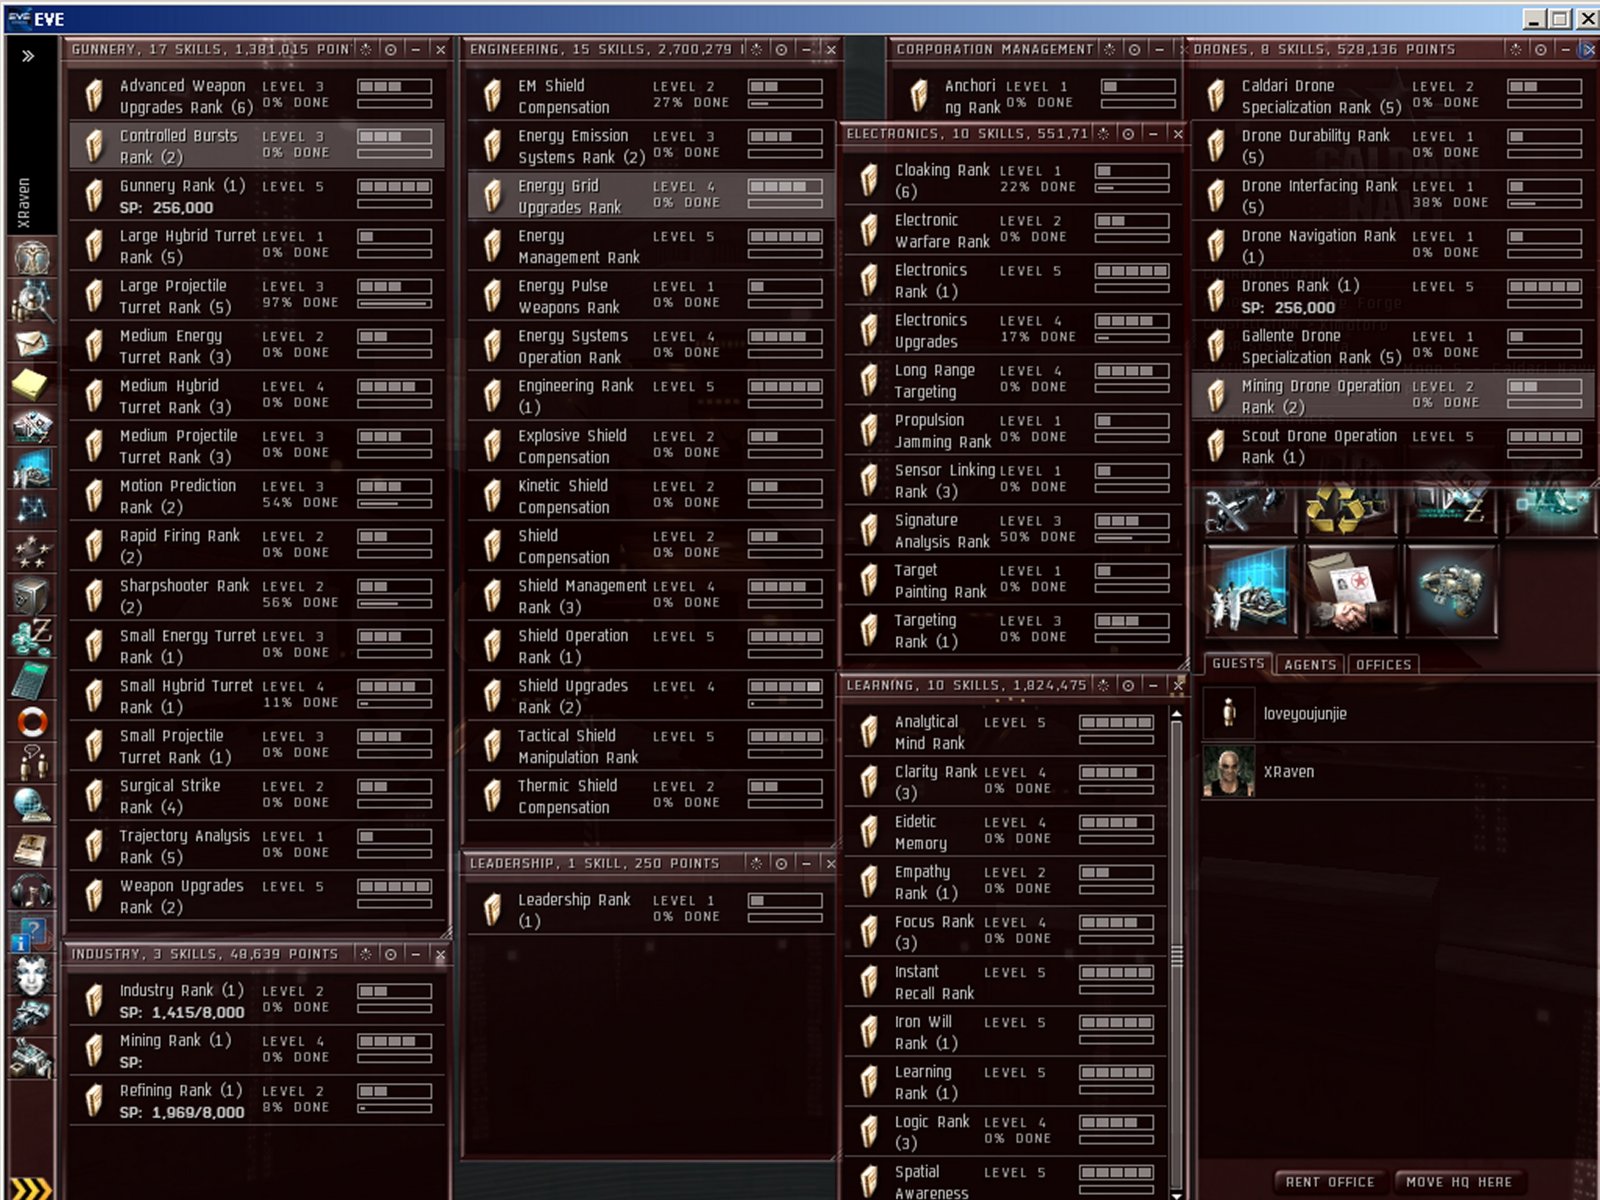Image resolution: width=1600 pixels, height=1200 pixels.
Task: Open the chat channels speech-bubble icon
Action: tap(32, 763)
